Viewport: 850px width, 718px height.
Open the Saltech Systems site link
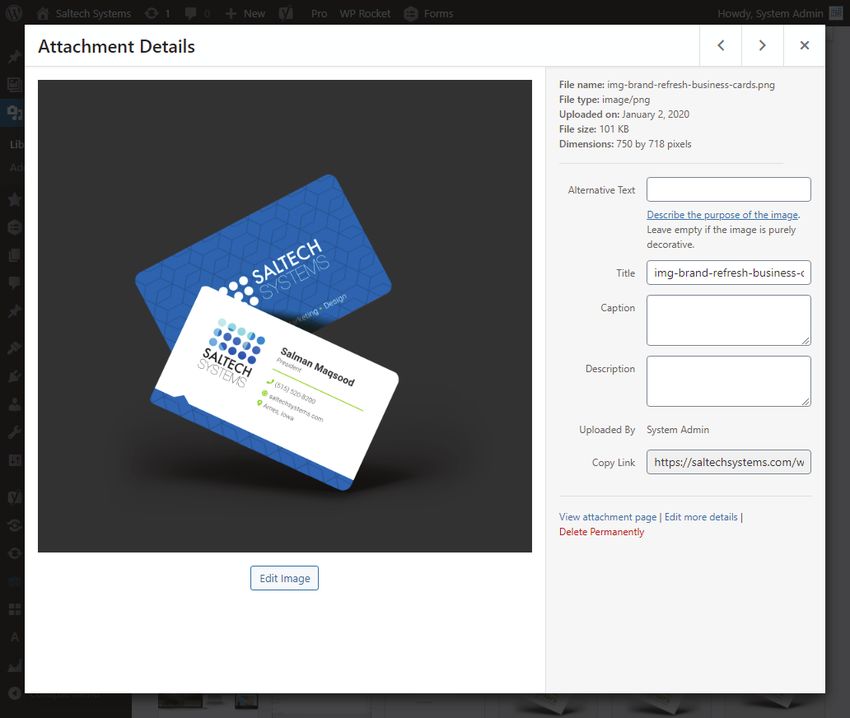pyautogui.click(x=84, y=14)
